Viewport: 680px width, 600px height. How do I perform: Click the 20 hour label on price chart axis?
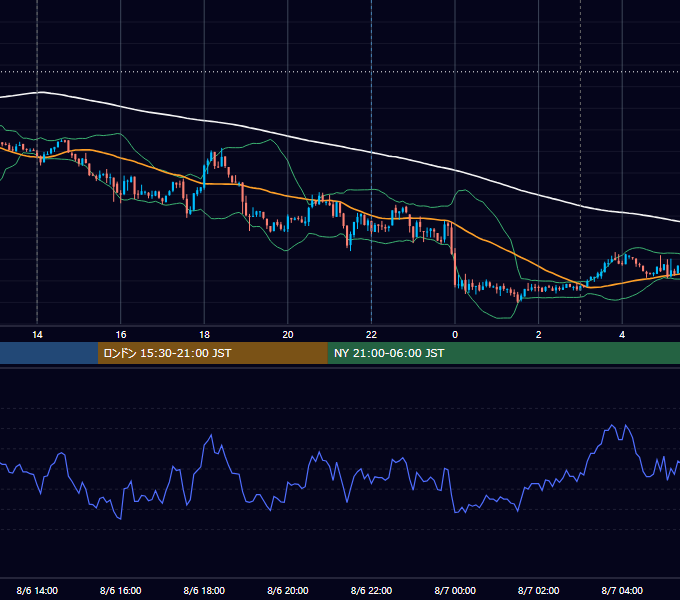click(x=288, y=335)
